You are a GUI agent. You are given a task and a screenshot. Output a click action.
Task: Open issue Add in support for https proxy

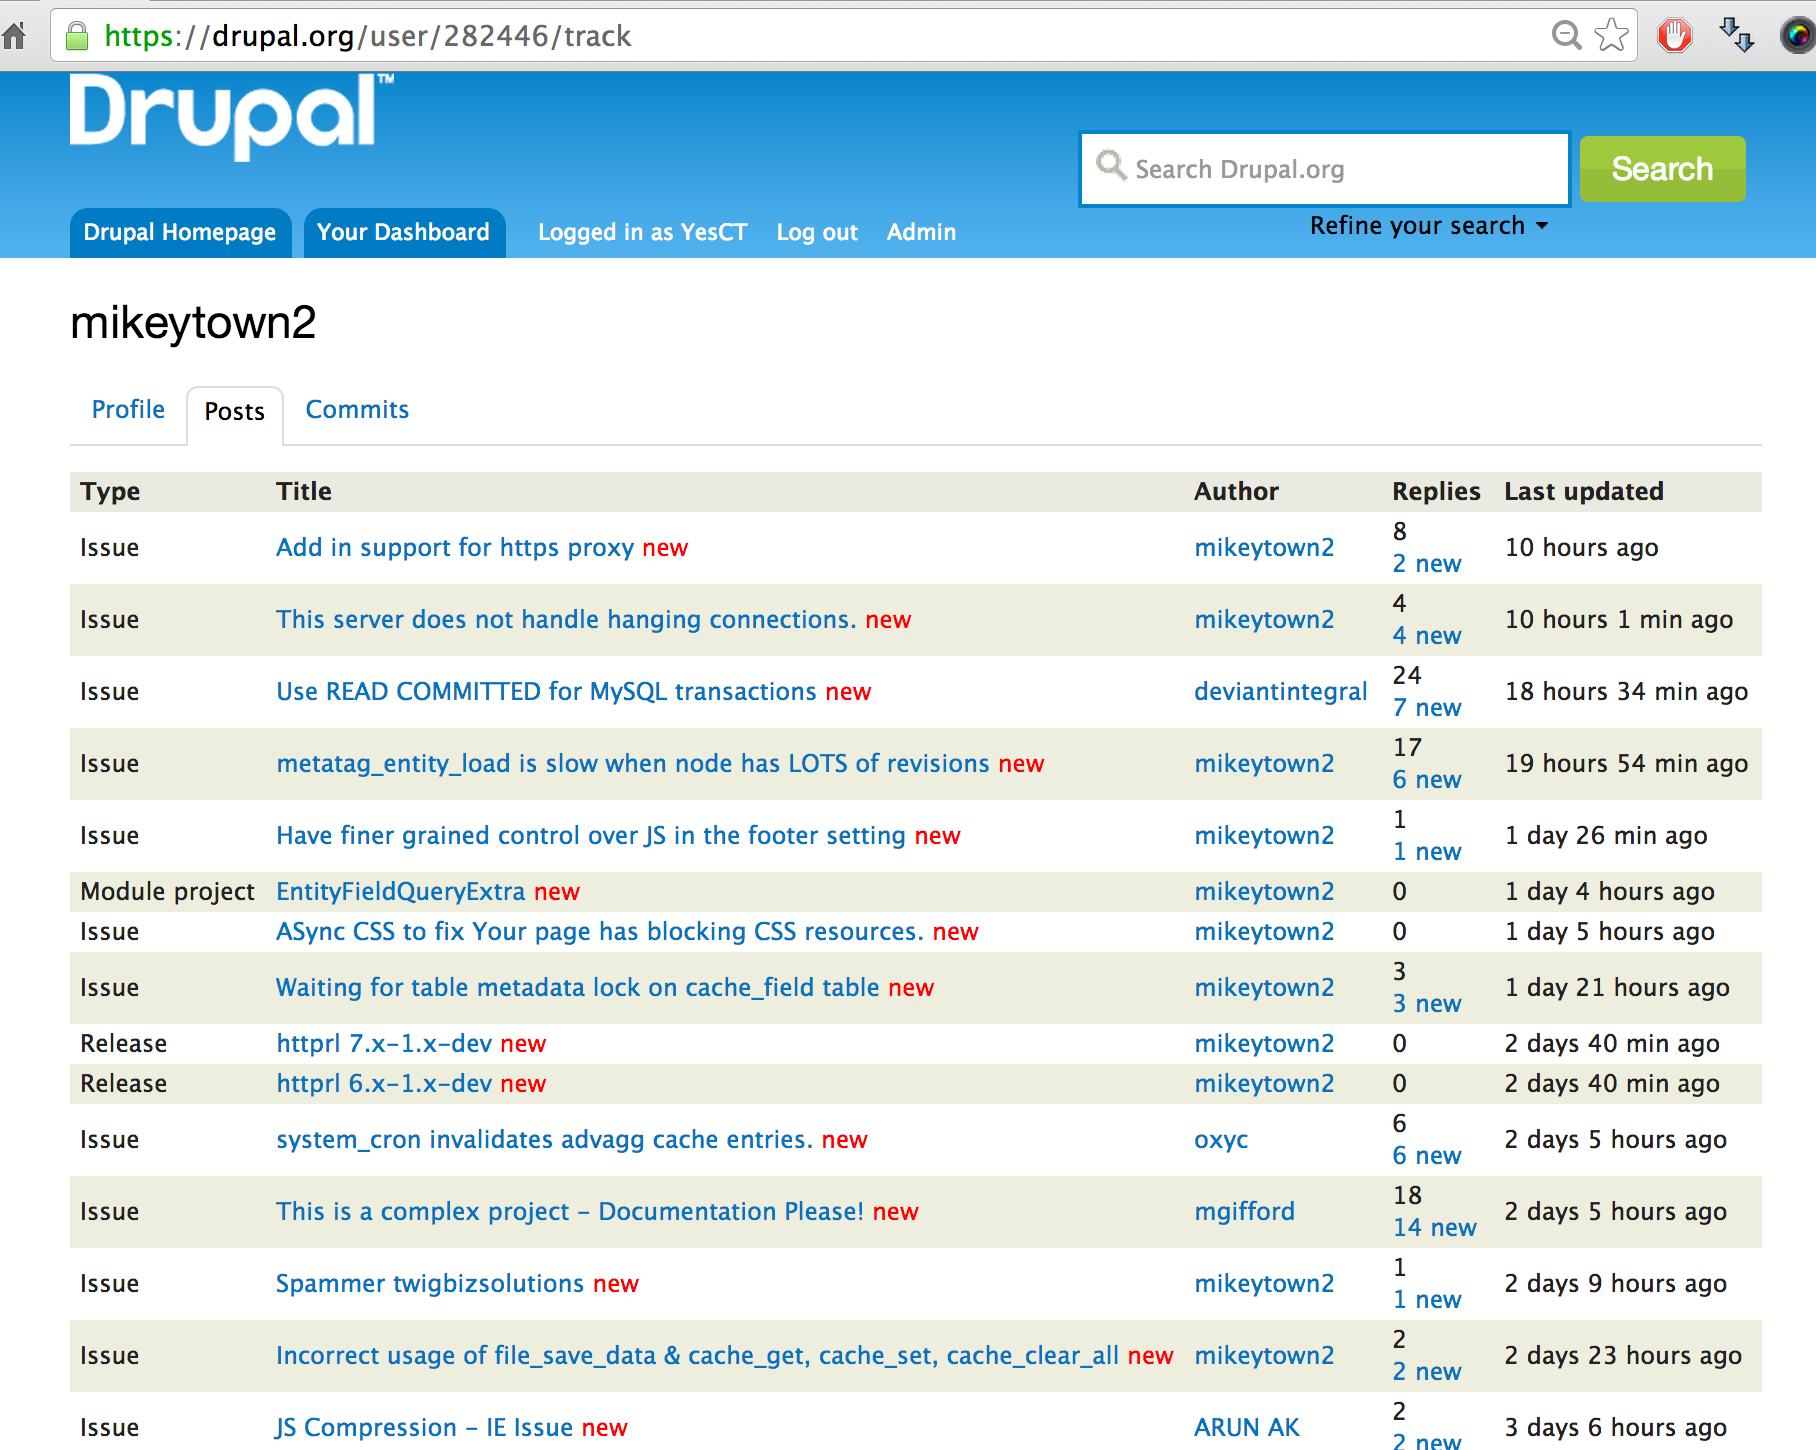(455, 548)
